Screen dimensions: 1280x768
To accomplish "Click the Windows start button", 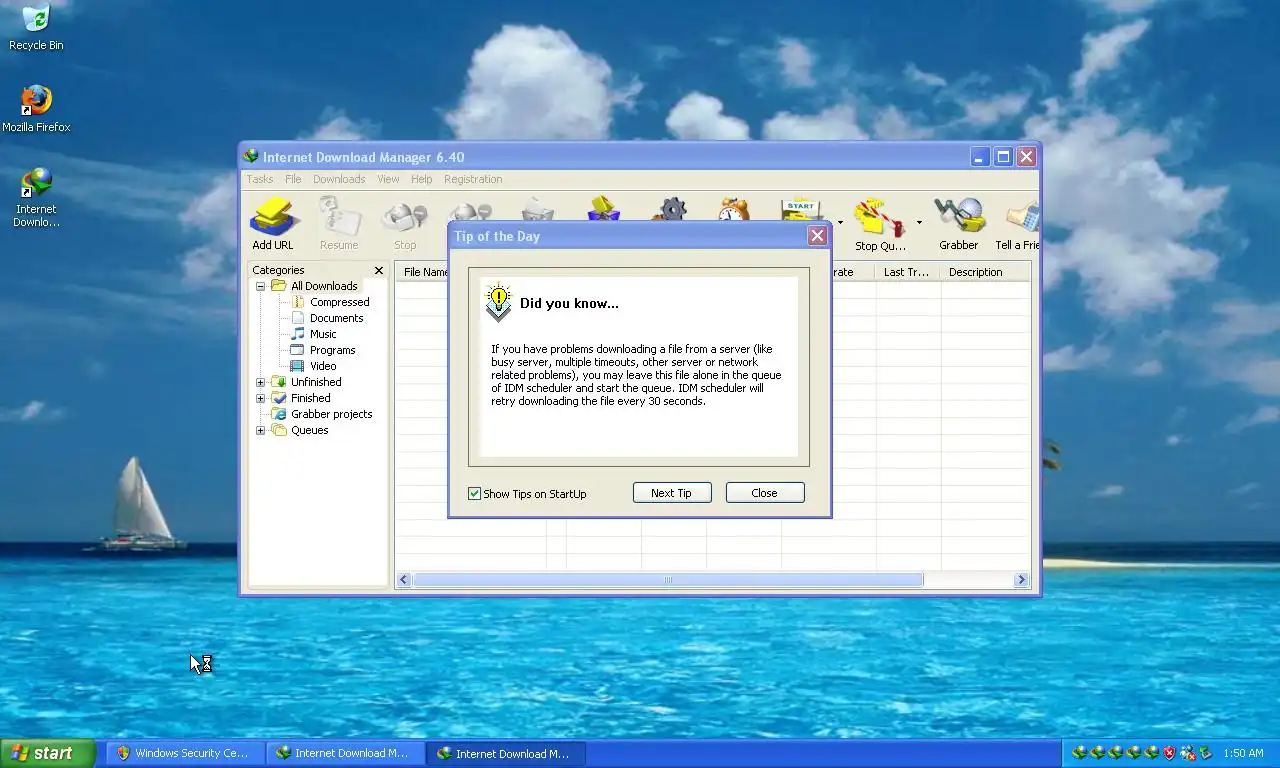I will pos(48,753).
